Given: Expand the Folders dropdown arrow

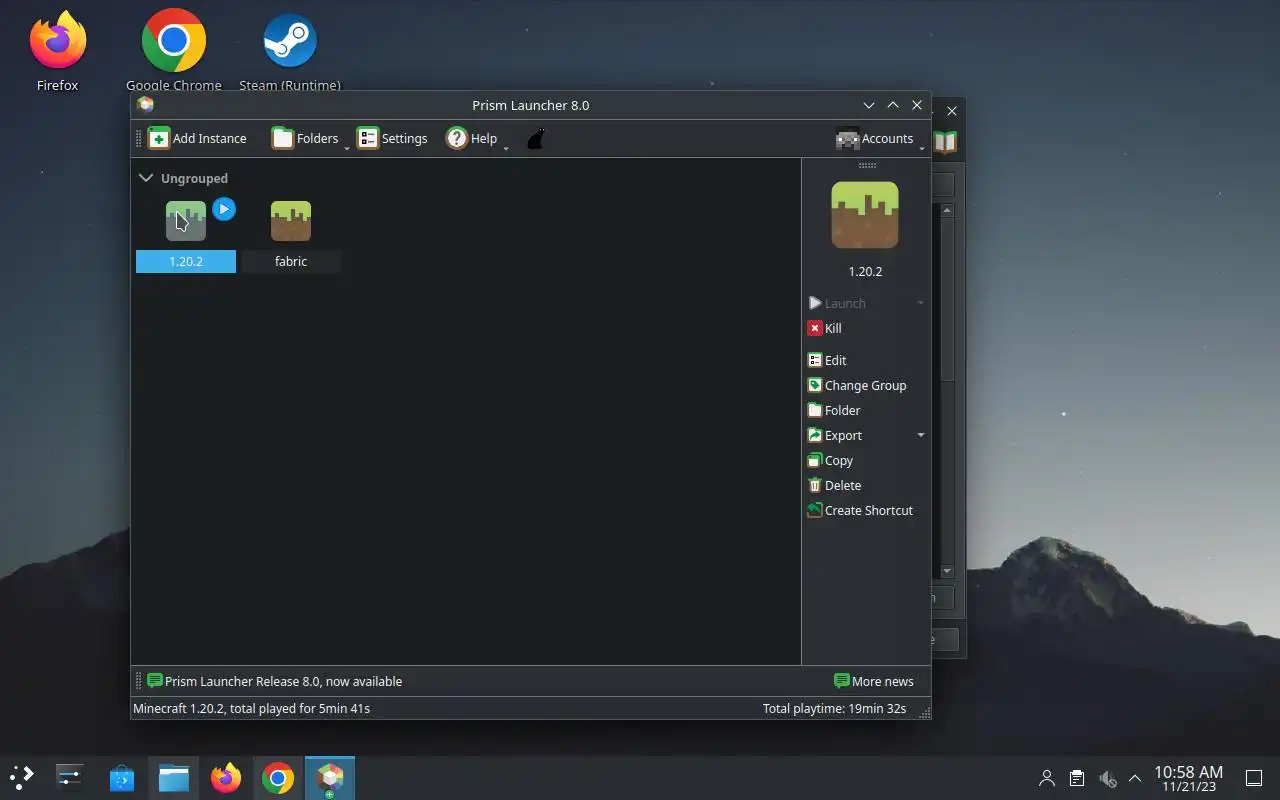Looking at the screenshot, I should 347,147.
